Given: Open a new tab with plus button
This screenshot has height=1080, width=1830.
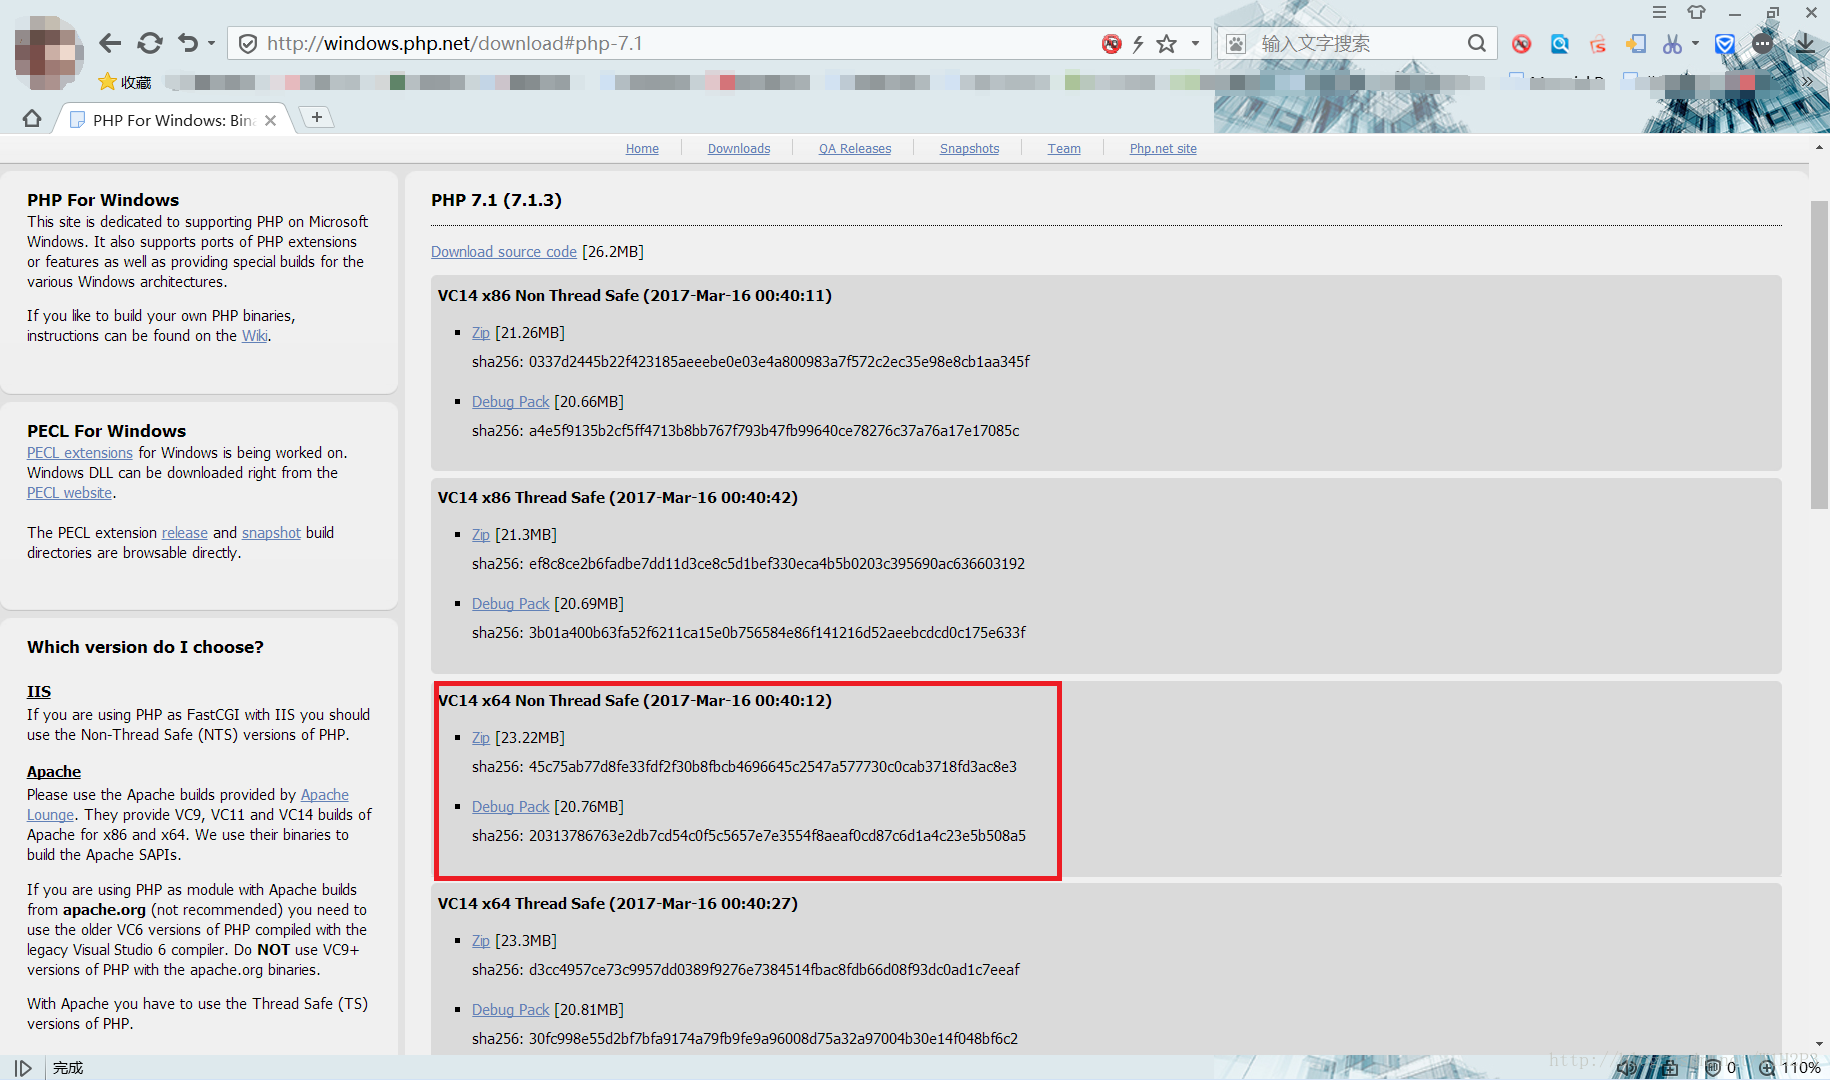Looking at the screenshot, I should click(316, 117).
